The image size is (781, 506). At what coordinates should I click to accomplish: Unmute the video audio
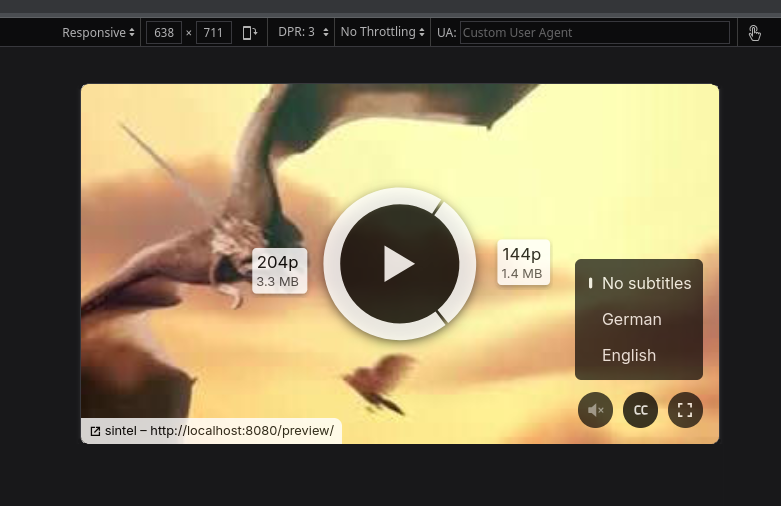[x=595, y=410]
